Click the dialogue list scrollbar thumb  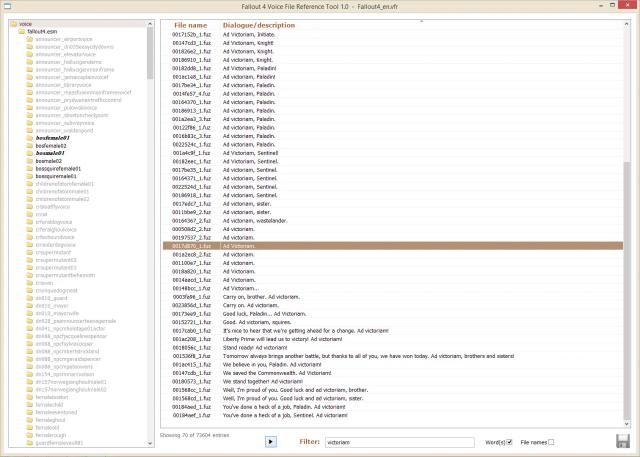tap(627, 289)
